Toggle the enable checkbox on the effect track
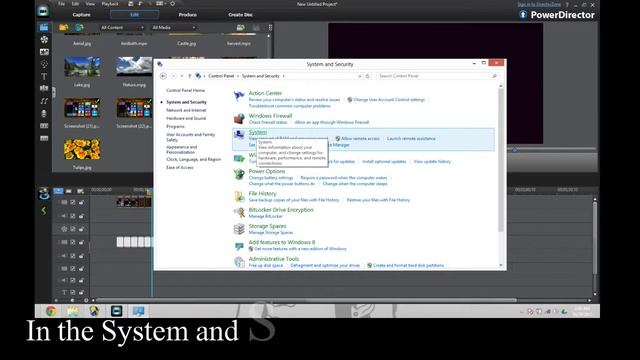This screenshot has height=360, width=640. tap(73, 229)
